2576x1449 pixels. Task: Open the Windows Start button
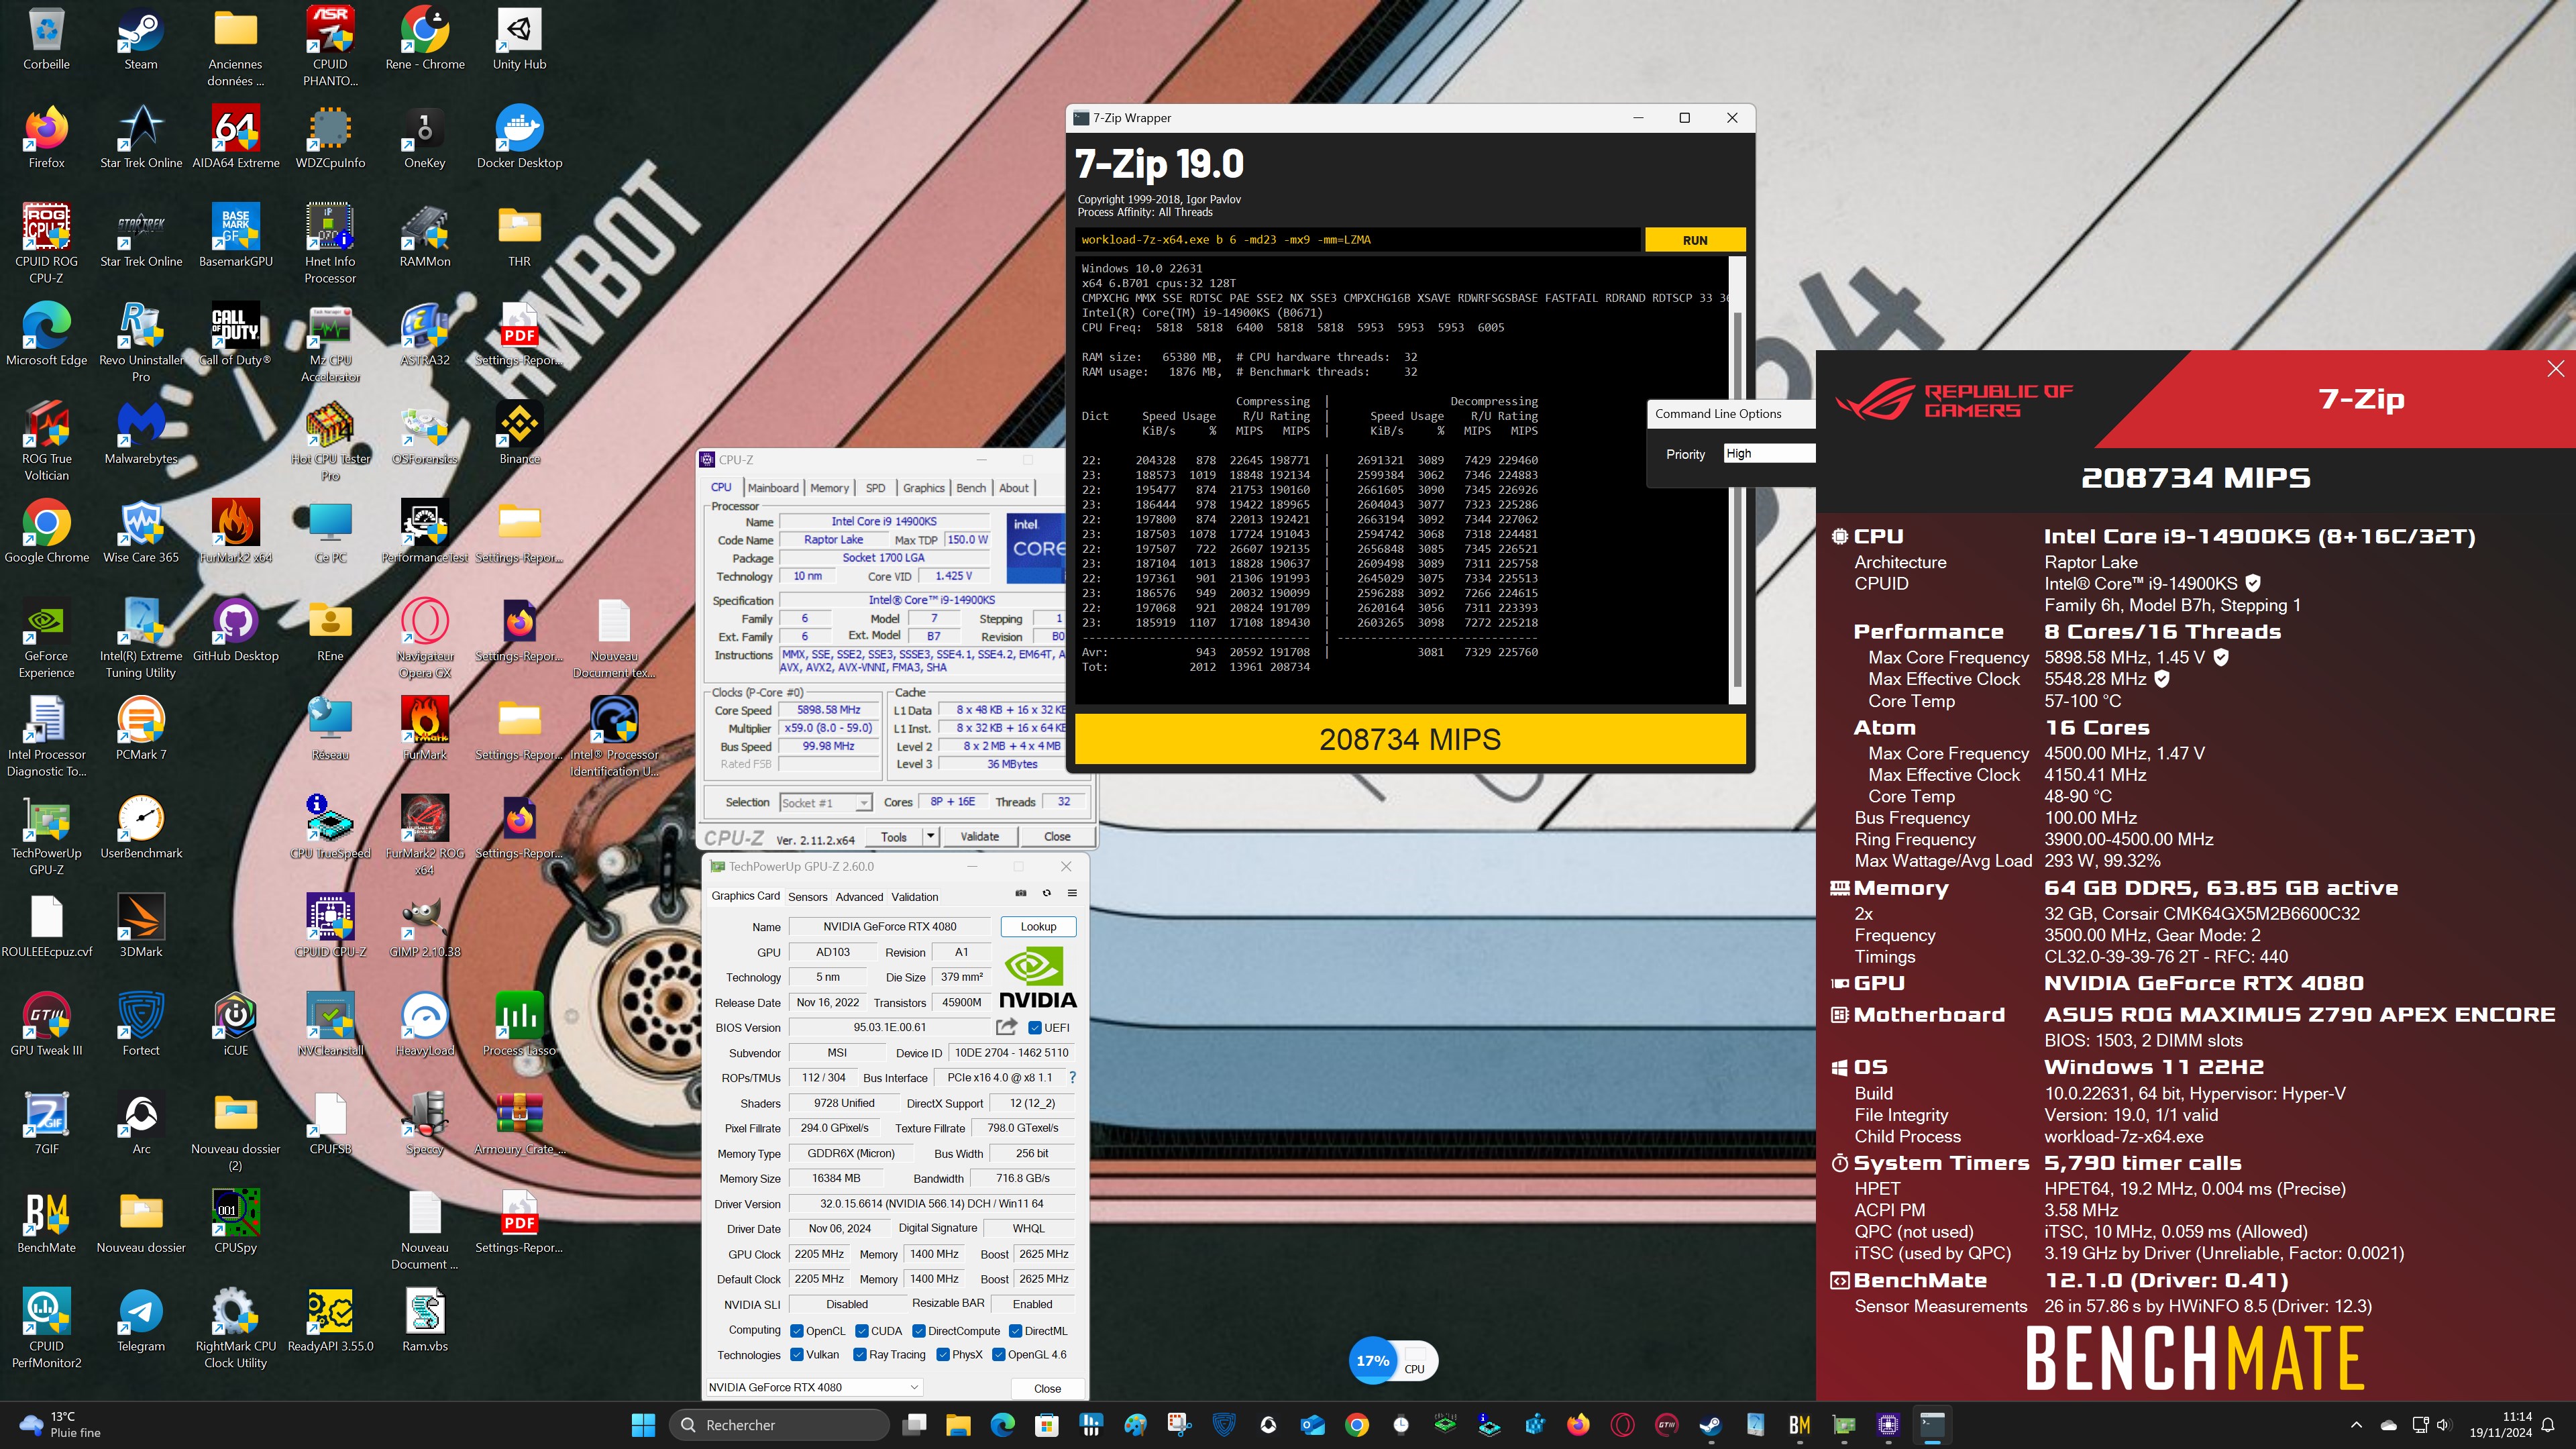tap(643, 1425)
